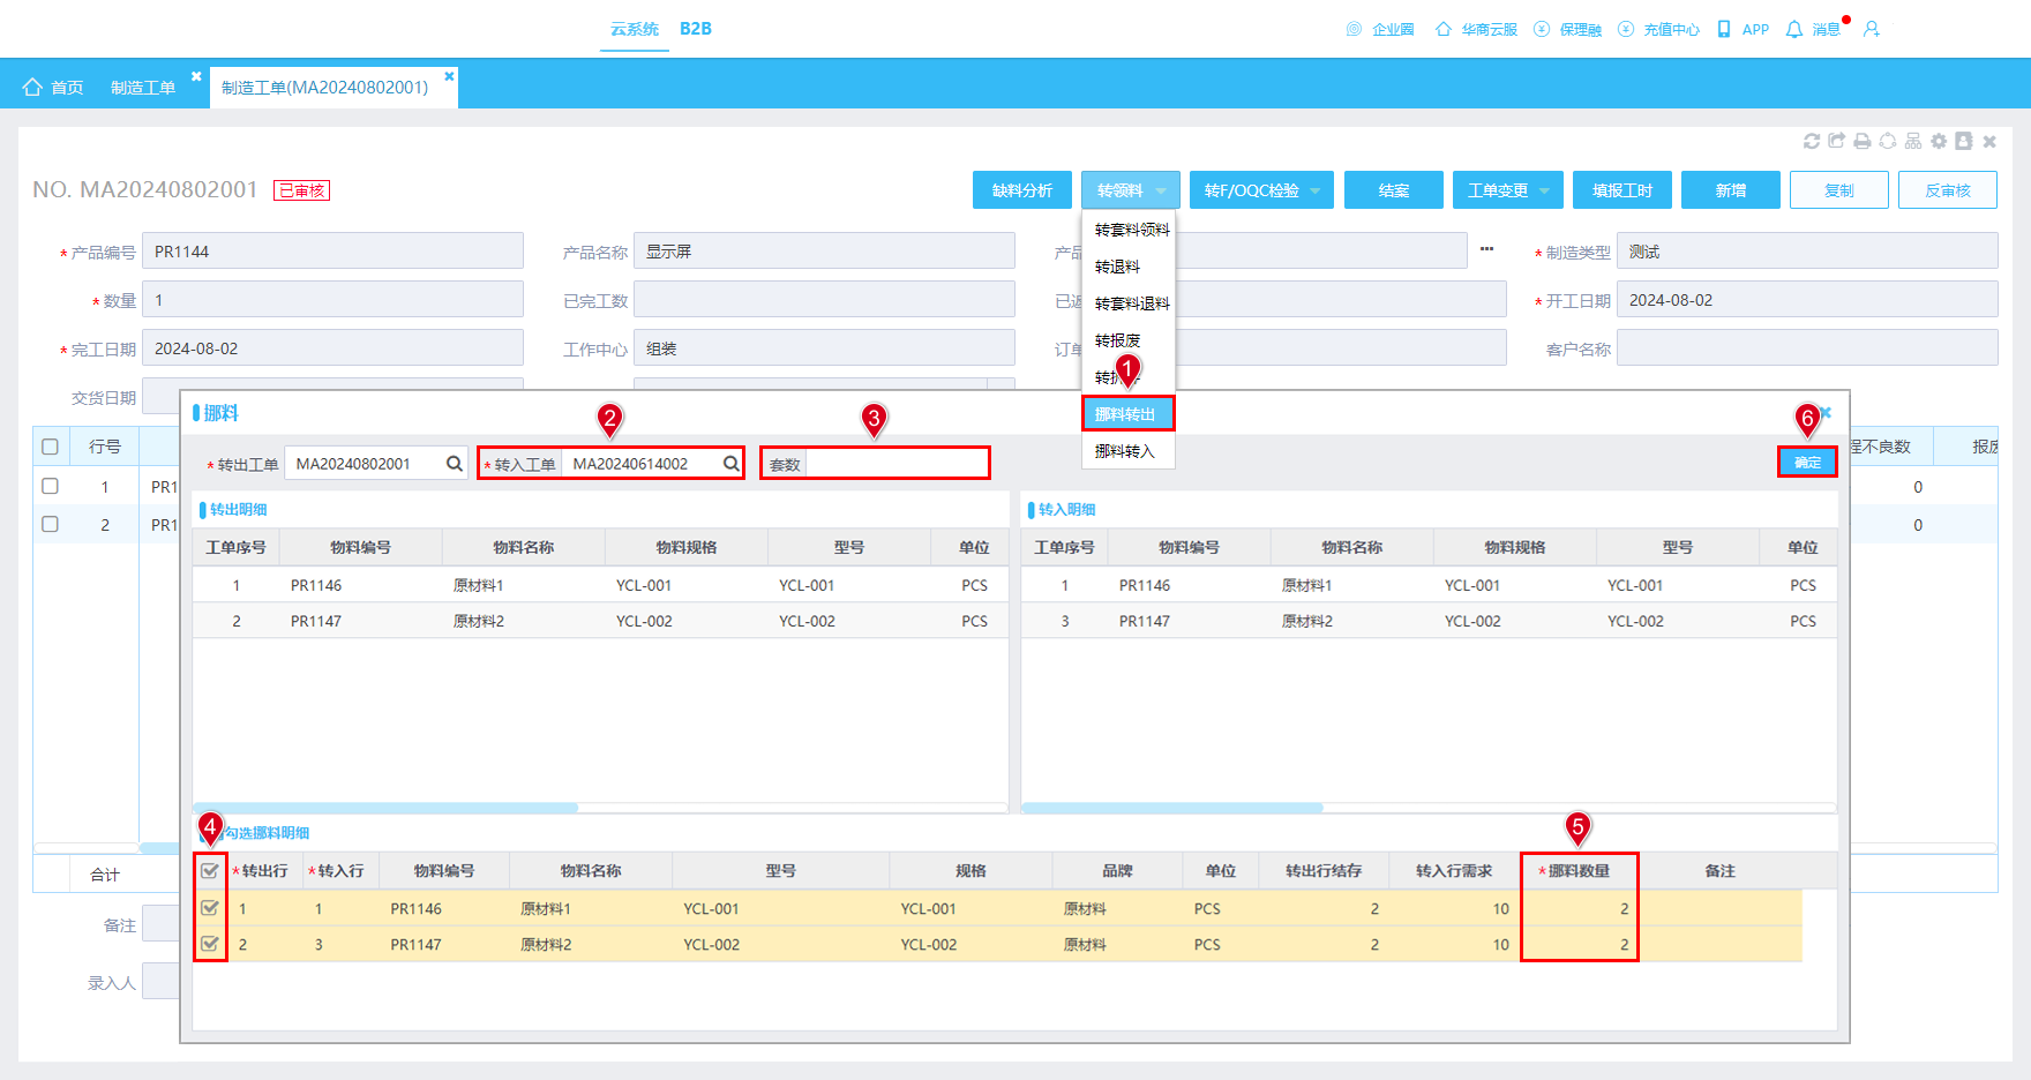
Task: Open the user profile icon
Action: [x=1872, y=29]
